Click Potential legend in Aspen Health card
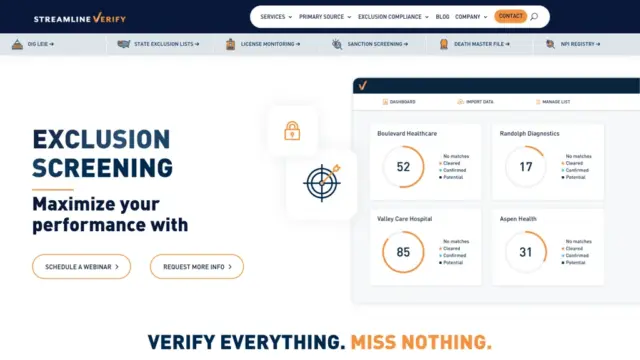 [x=573, y=262]
